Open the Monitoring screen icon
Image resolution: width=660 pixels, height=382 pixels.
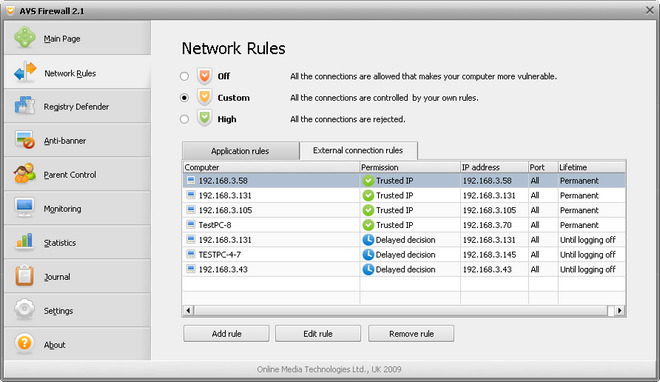coord(24,208)
